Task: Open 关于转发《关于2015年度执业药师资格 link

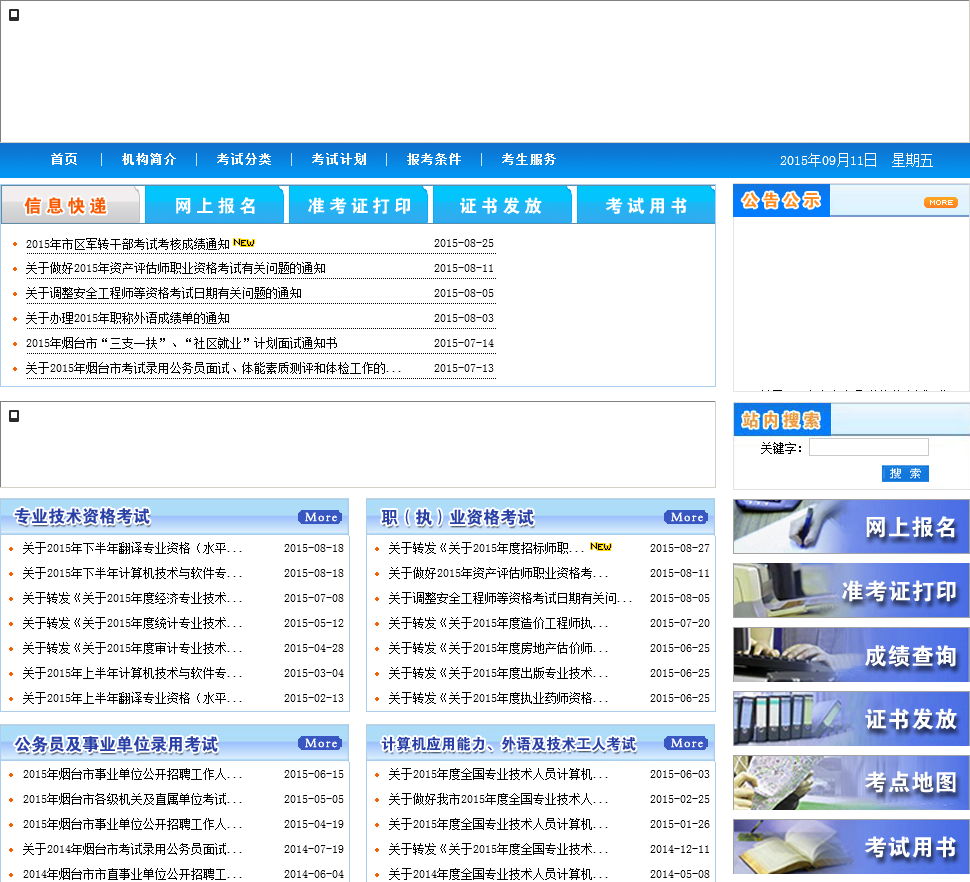Action: point(498,698)
